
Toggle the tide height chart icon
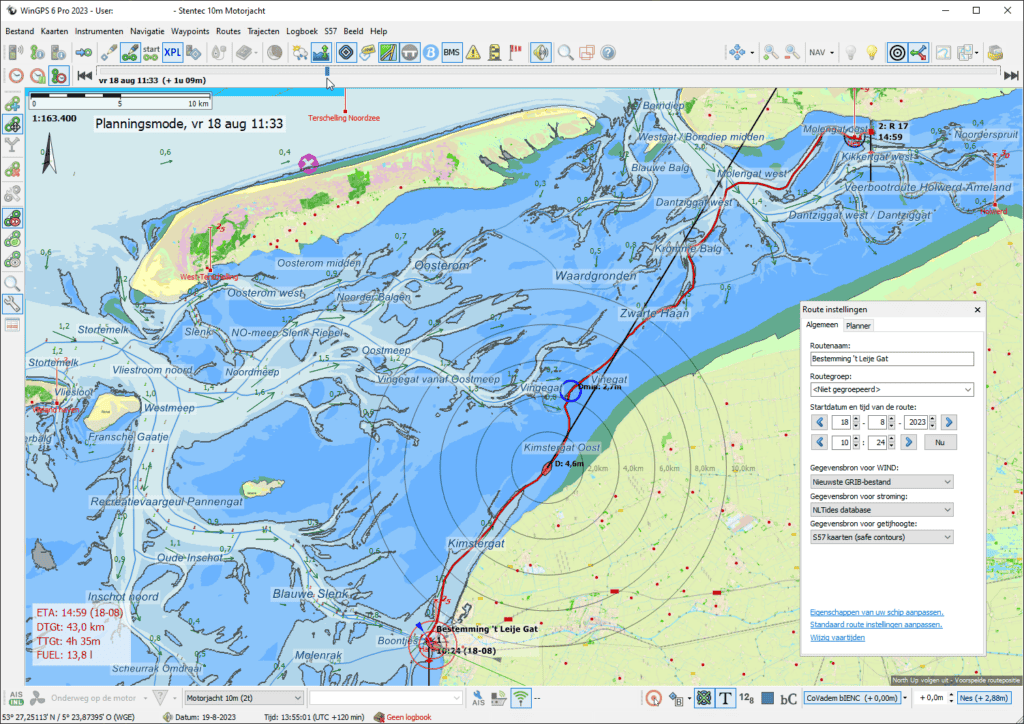(x=321, y=52)
